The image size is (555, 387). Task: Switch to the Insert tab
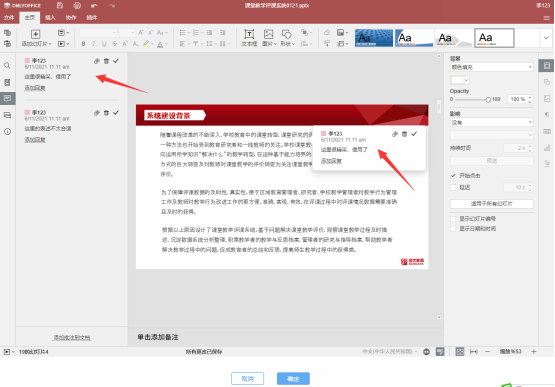[x=50, y=17]
